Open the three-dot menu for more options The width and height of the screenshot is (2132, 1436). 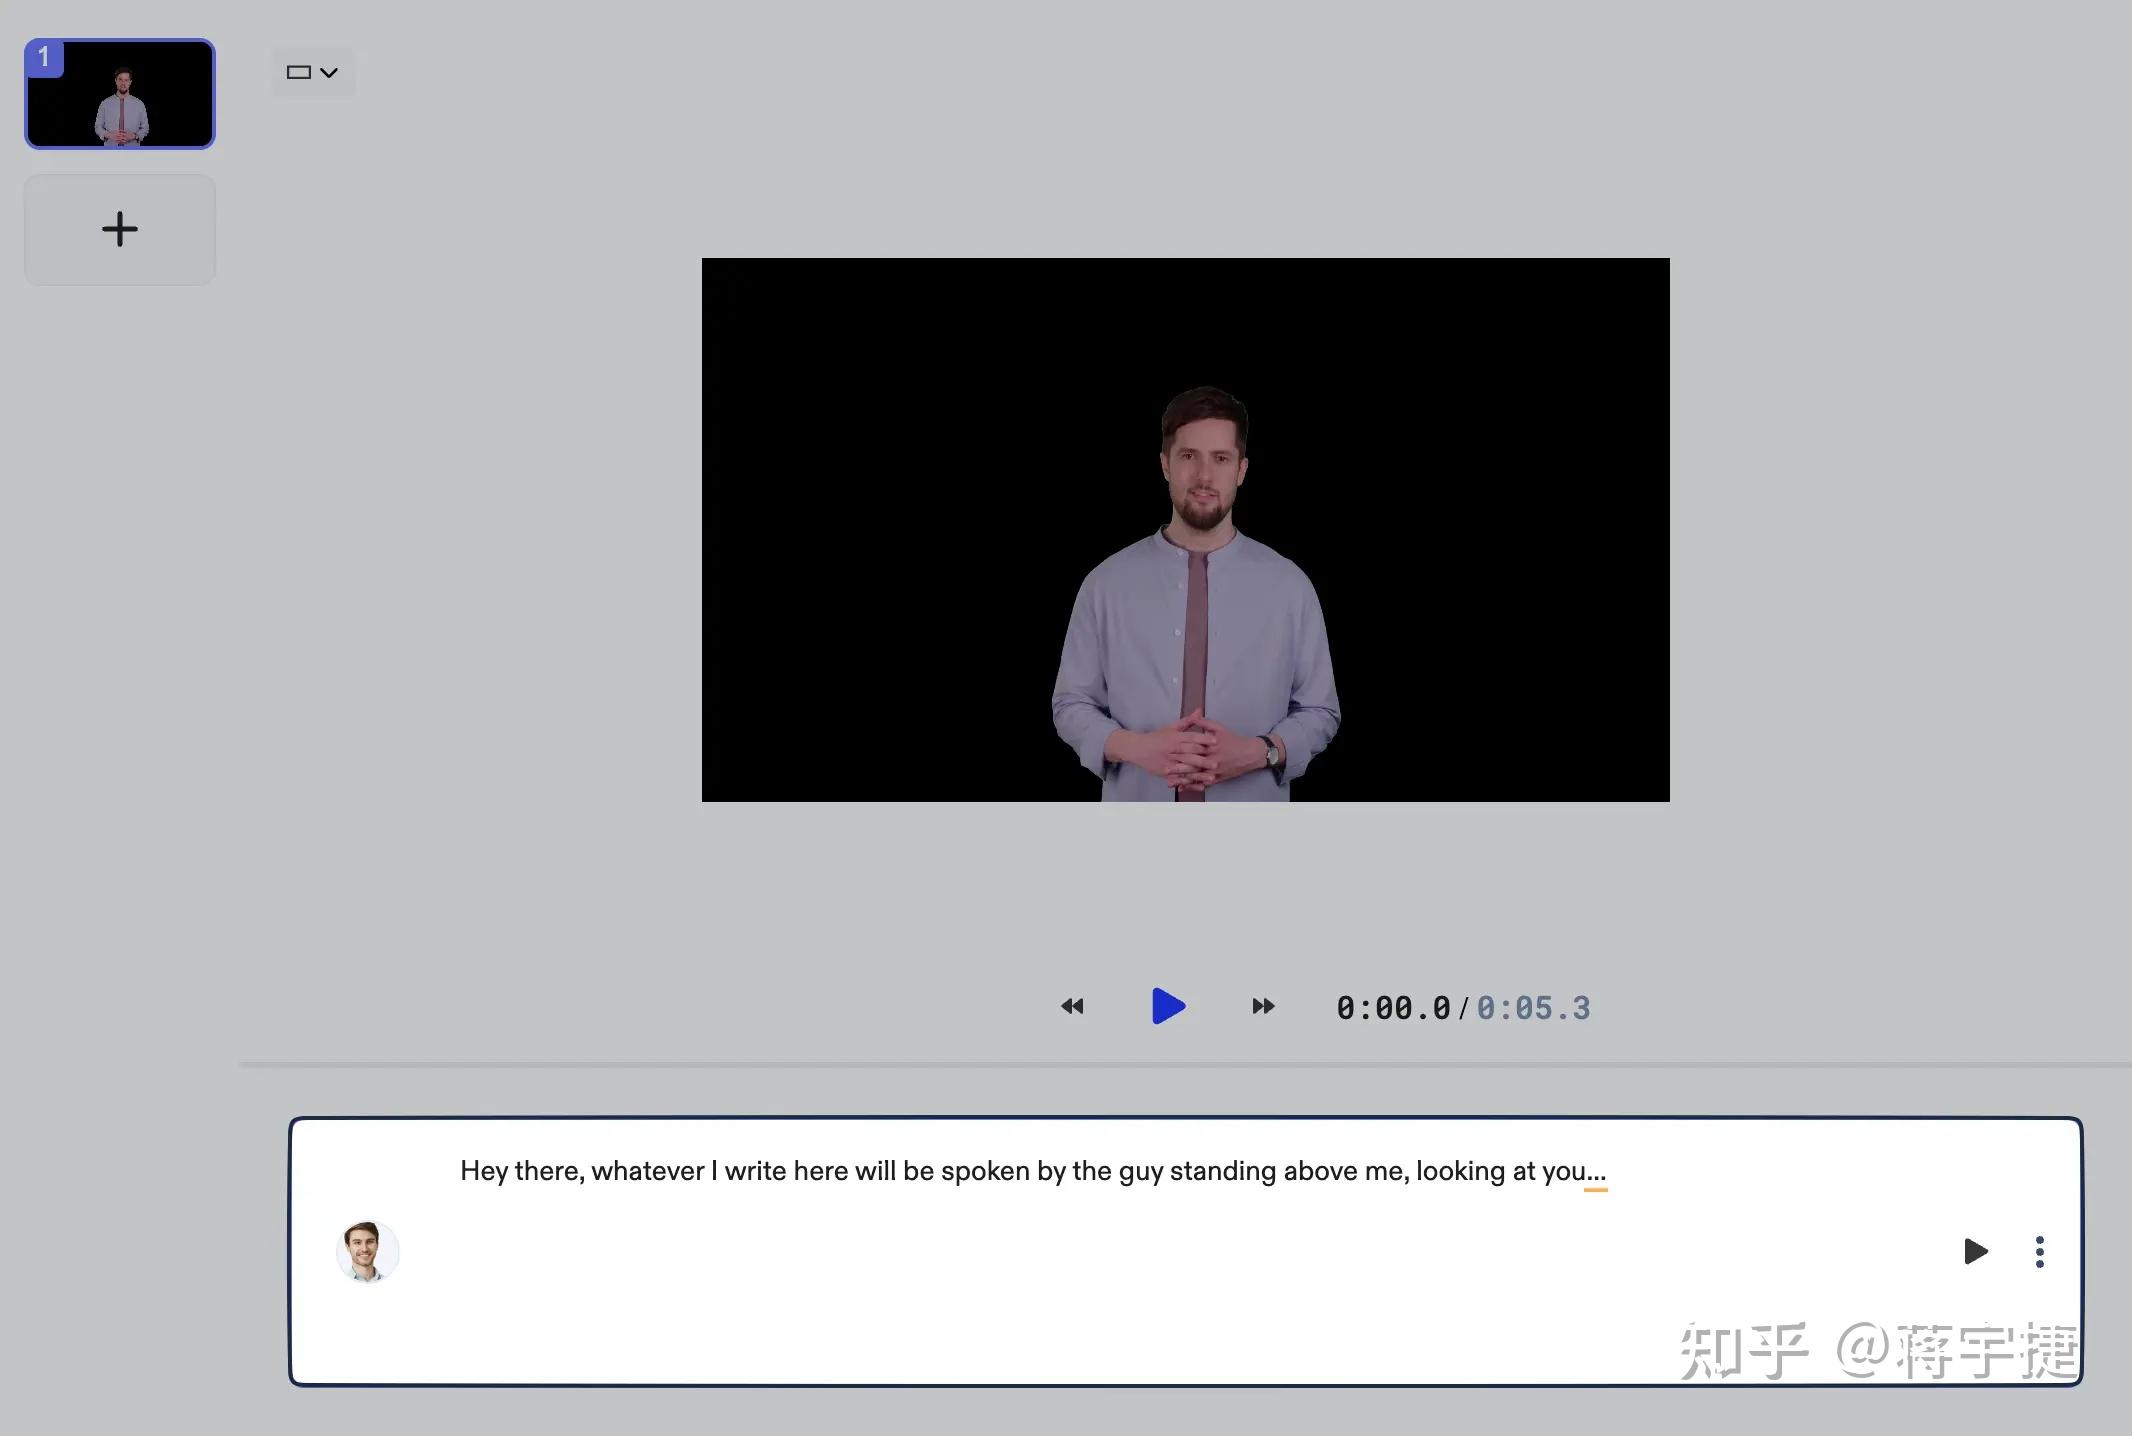2039,1252
